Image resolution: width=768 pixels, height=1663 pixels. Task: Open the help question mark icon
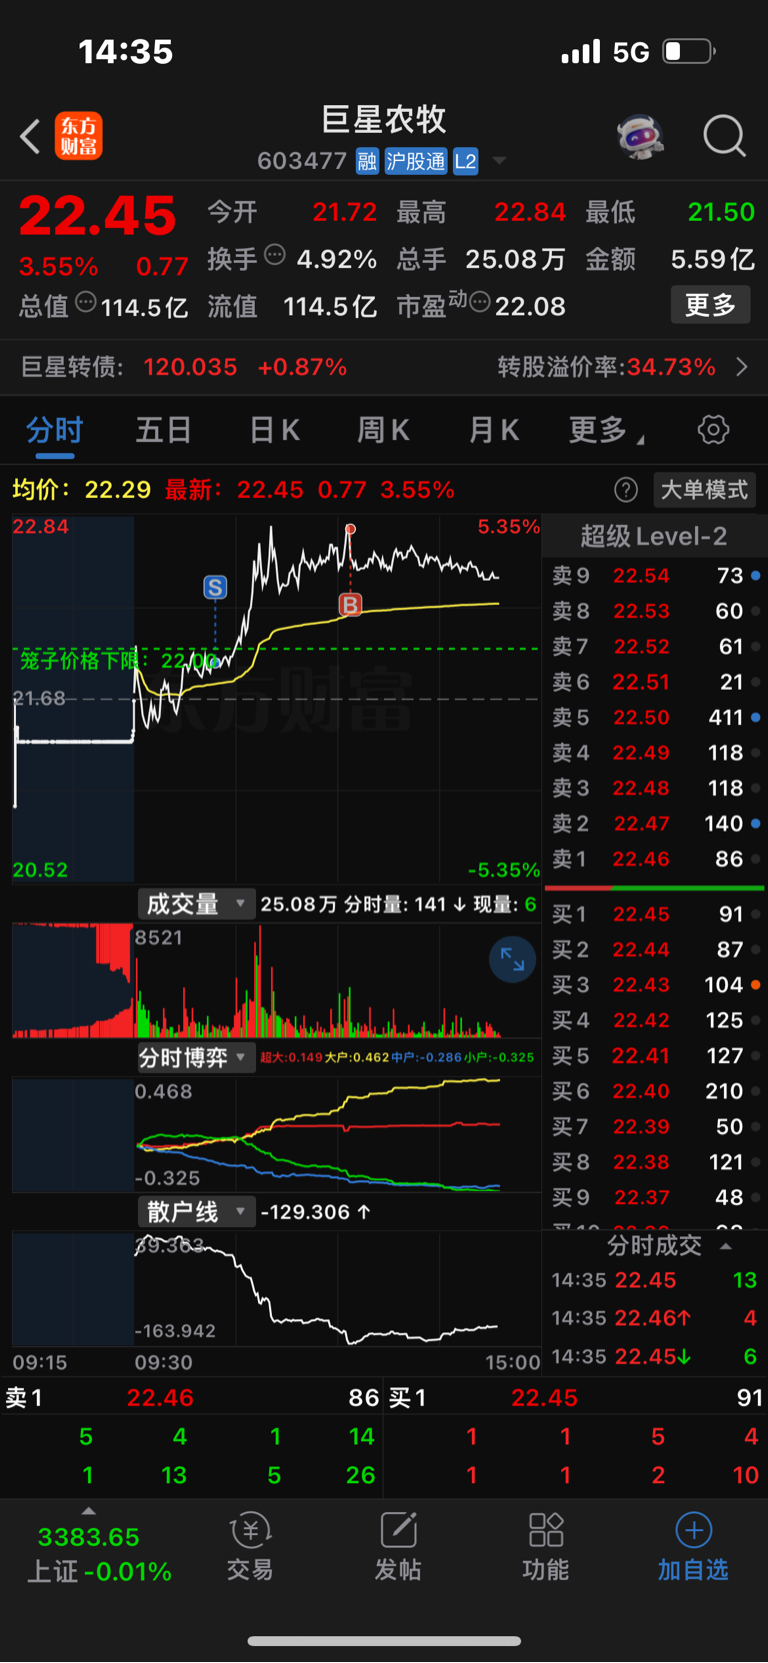[626, 490]
